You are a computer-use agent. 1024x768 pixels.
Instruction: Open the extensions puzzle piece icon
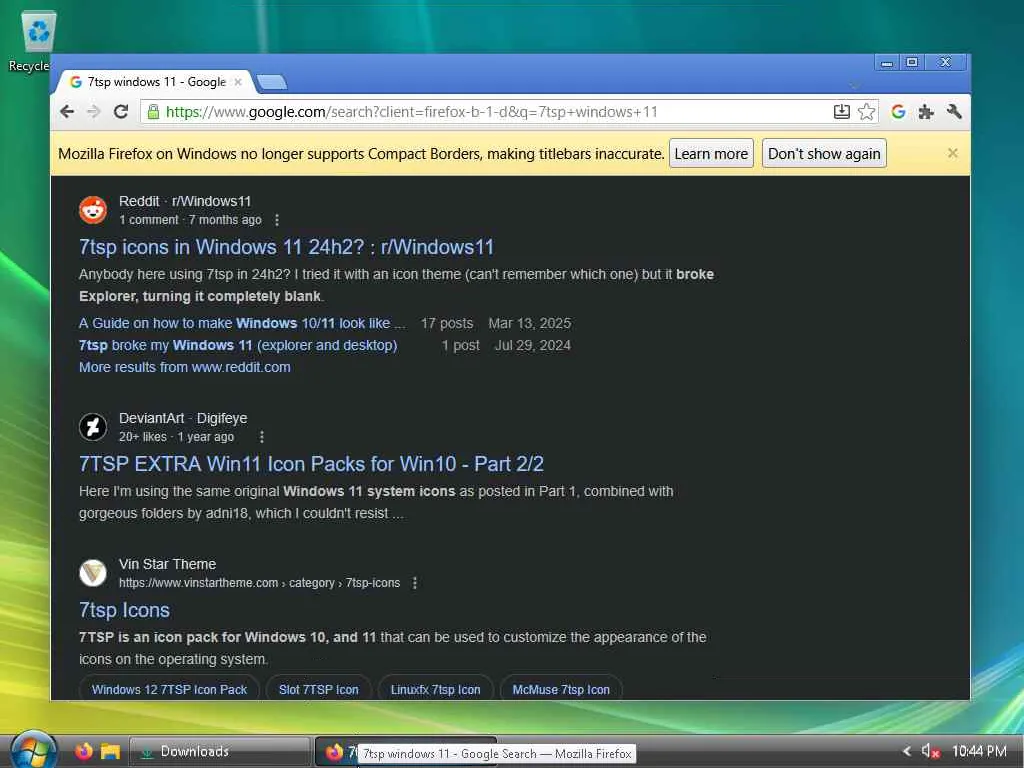pyautogui.click(x=925, y=112)
